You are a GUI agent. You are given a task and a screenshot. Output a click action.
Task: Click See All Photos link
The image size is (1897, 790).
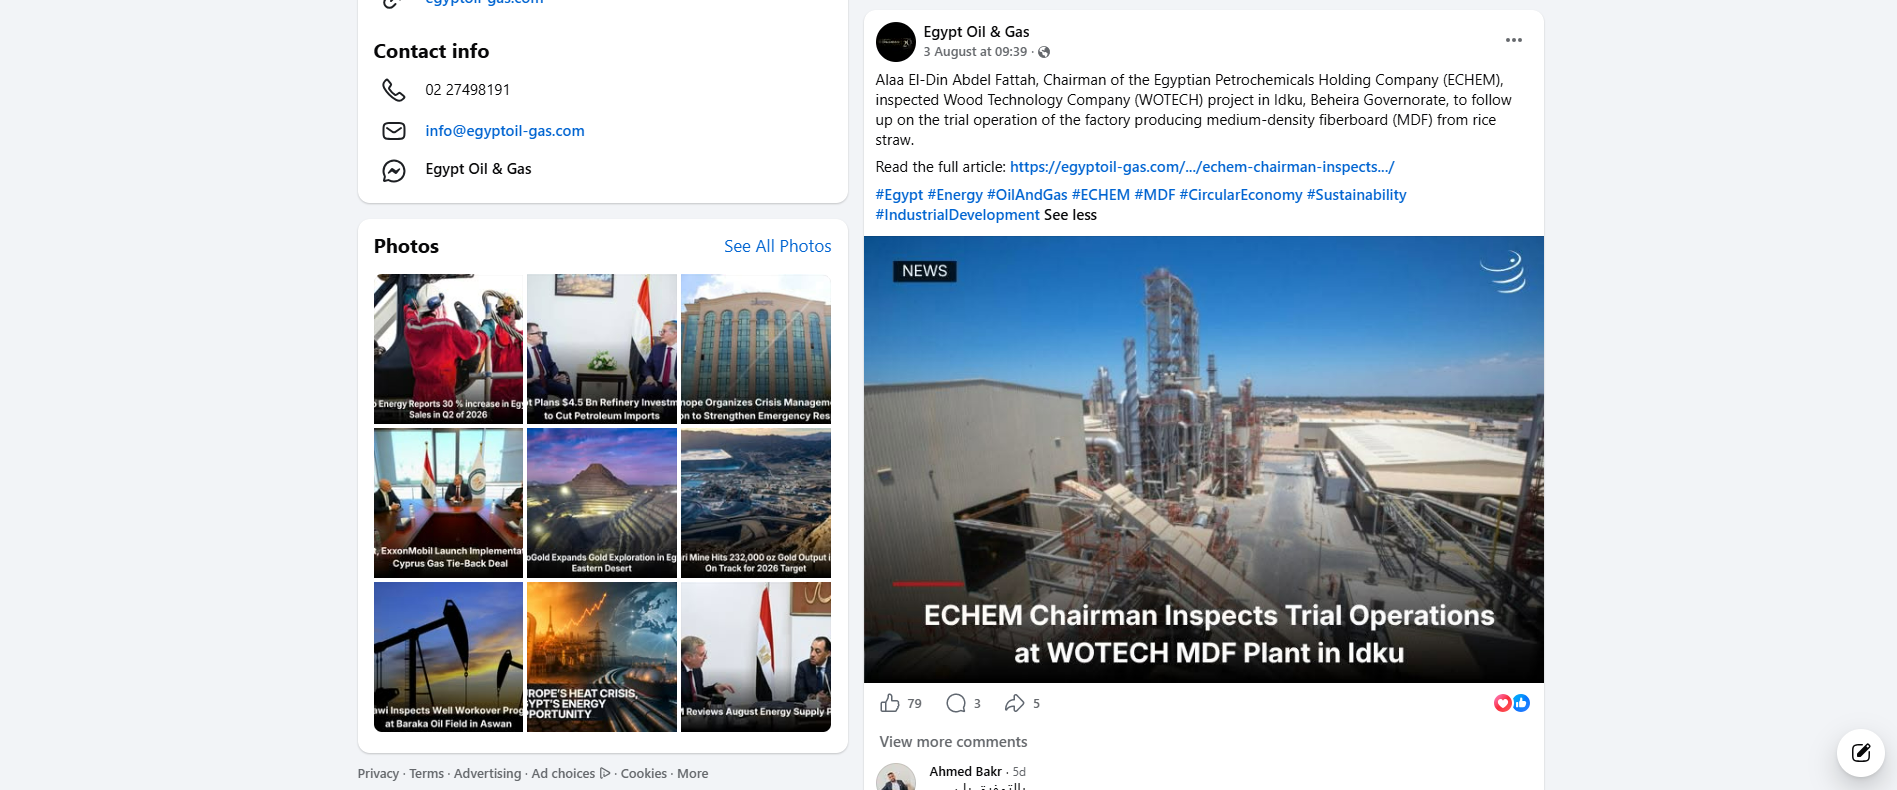[x=777, y=246]
